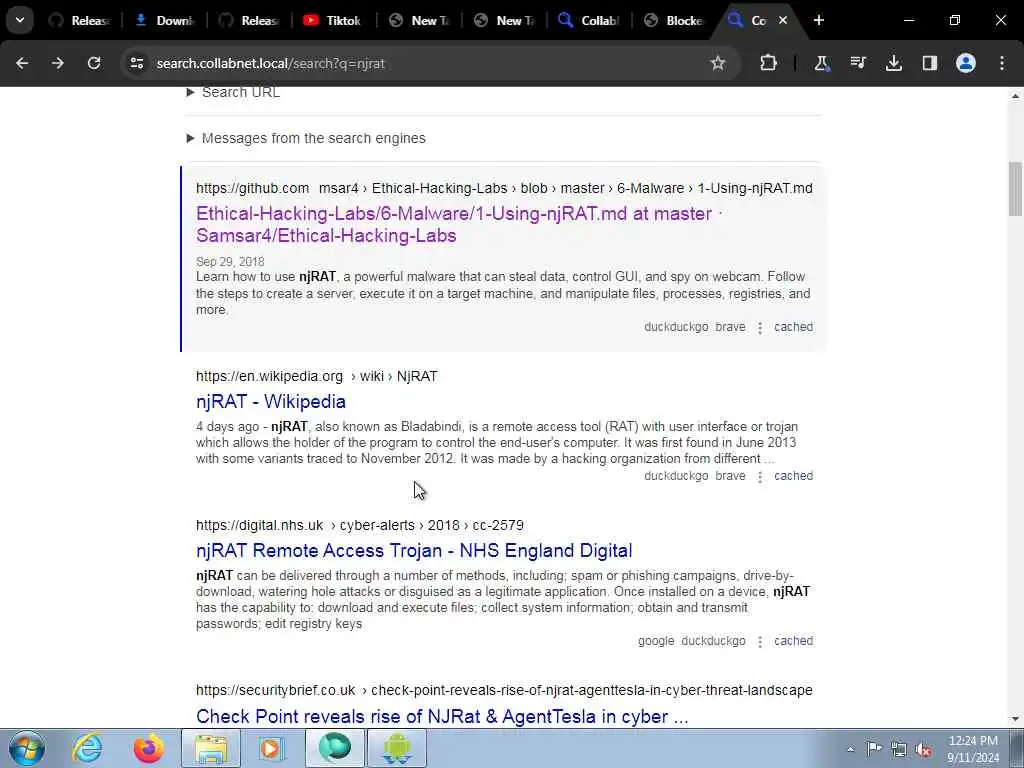Open the njRAT - Wikipedia result
1024x768 pixels.
click(270, 402)
